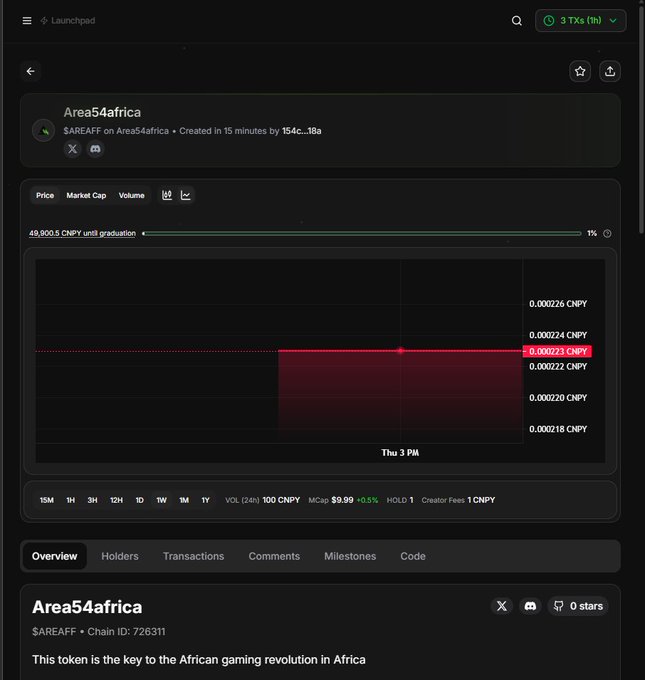The width and height of the screenshot is (645, 680).
Task: Expand the 3 TXs (1h) dropdown
Action: (x=580, y=20)
